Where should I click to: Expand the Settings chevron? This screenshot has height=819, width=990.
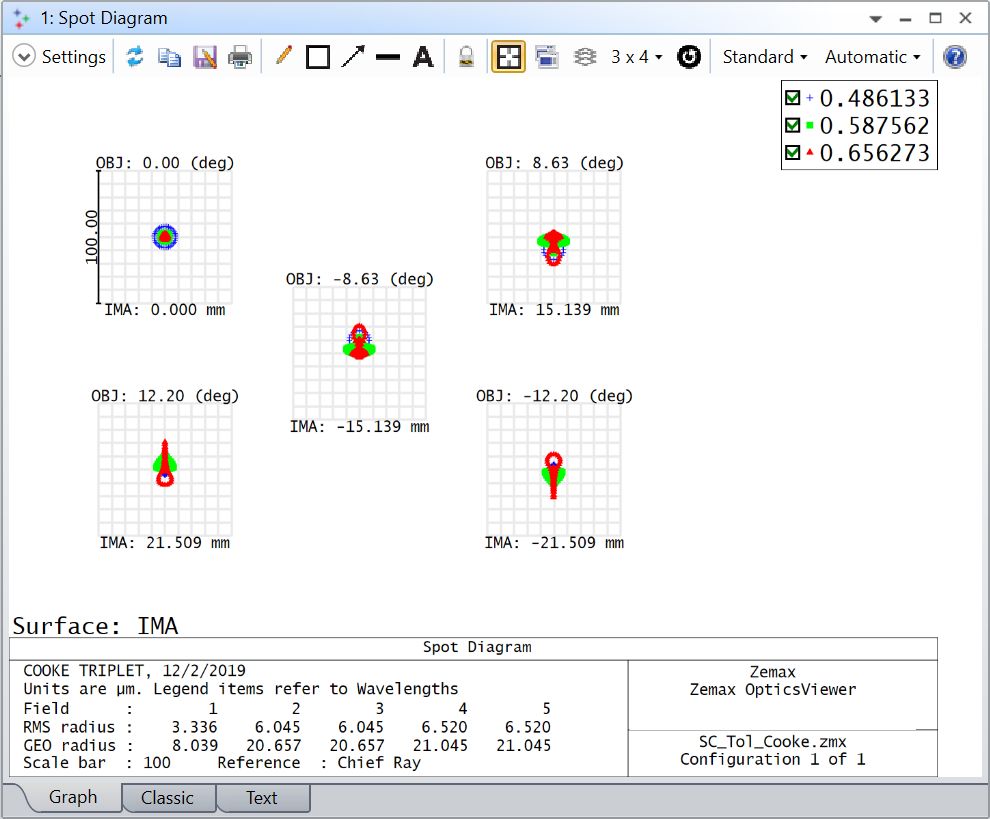[24, 57]
